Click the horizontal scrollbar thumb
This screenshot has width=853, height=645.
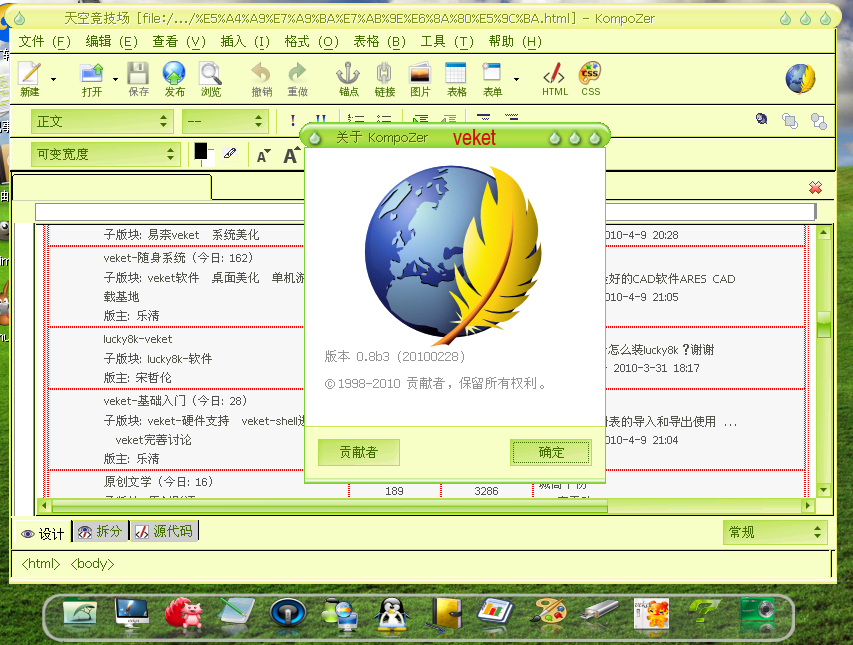pos(330,506)
